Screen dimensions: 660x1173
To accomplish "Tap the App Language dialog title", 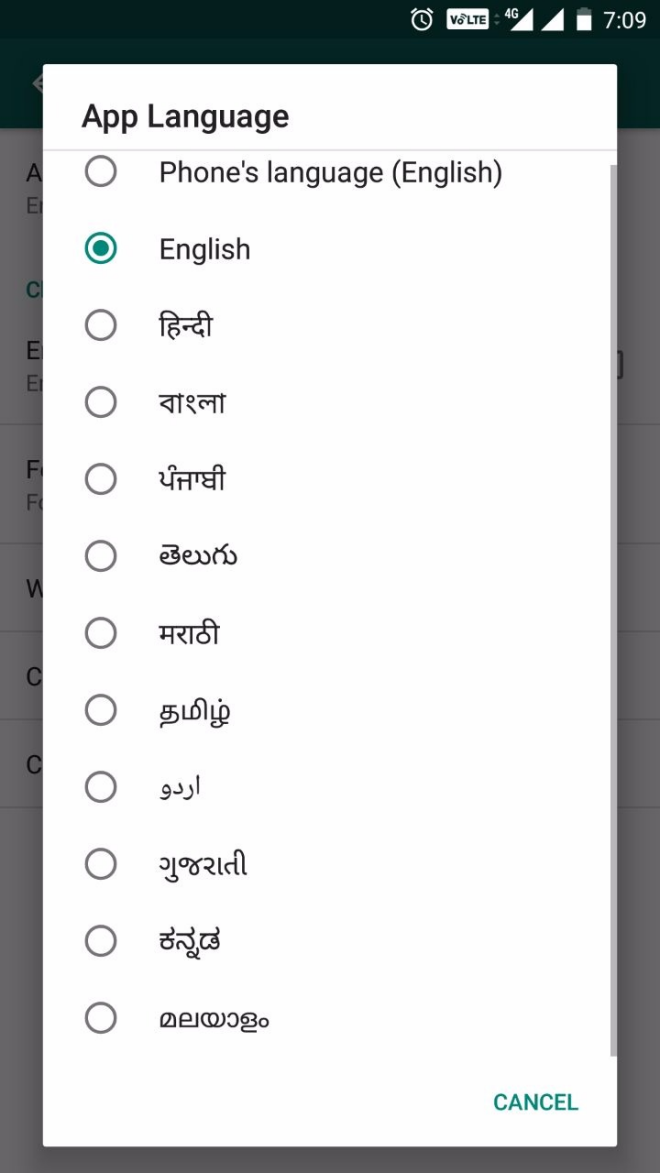I will click(x=185, y=116).
